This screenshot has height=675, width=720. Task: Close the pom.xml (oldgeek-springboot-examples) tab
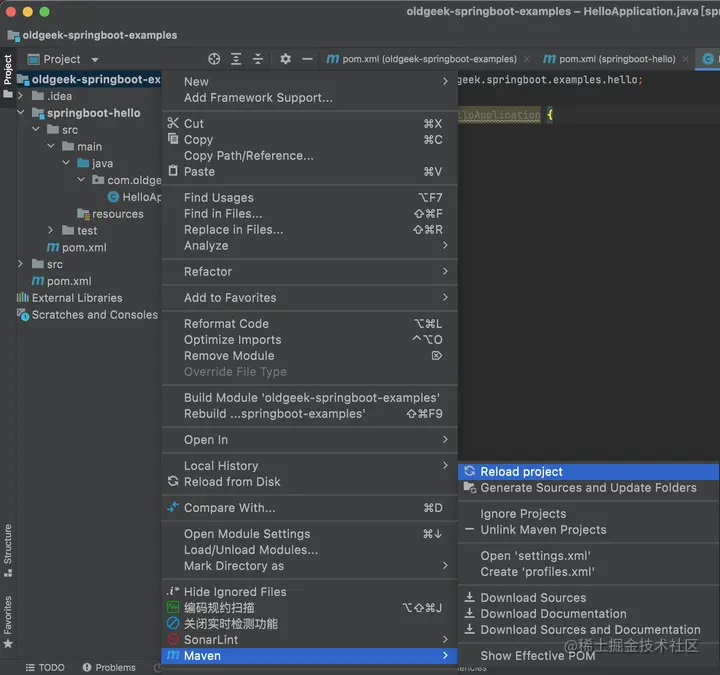[527, 59]
